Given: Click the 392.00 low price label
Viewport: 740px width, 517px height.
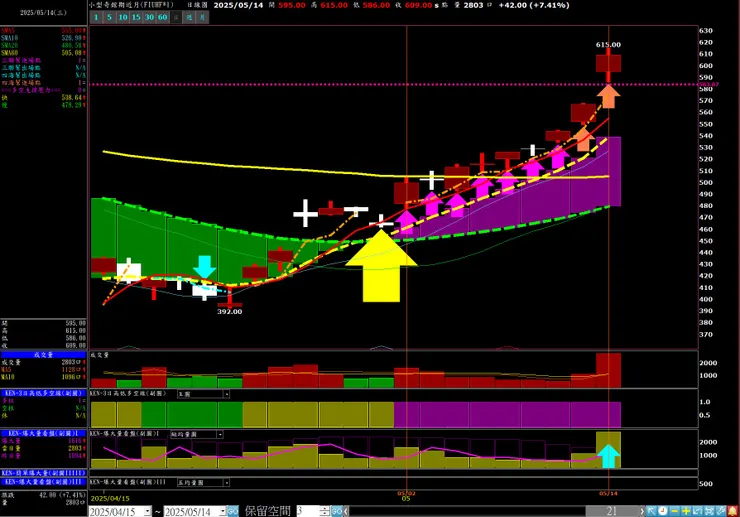Looking at the screenshot, I should (229, 312).
